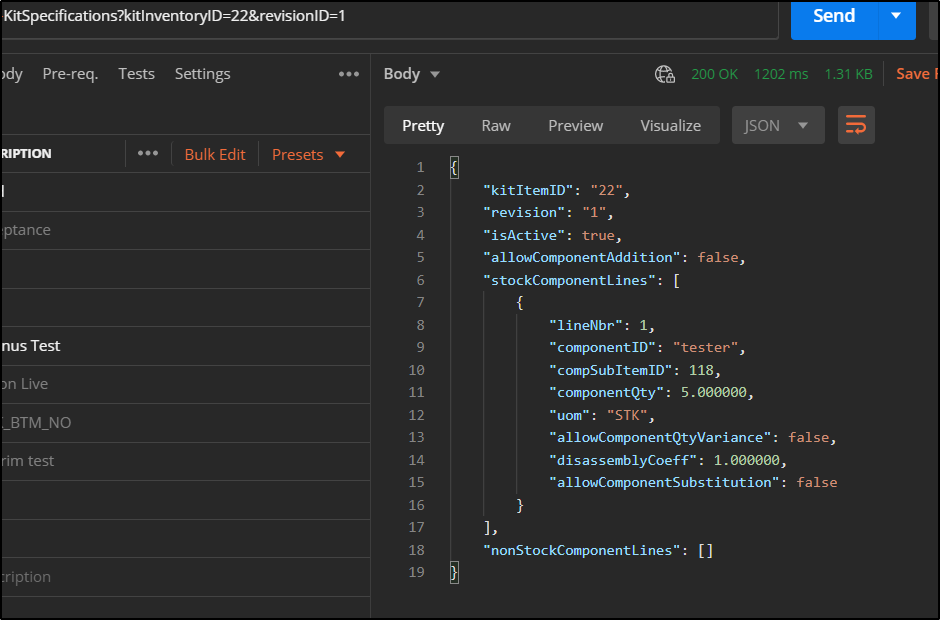The width and height of the screenshot is (940, 620).
Task: Open the Visualize response tab
Action: [x=670, y=125]
